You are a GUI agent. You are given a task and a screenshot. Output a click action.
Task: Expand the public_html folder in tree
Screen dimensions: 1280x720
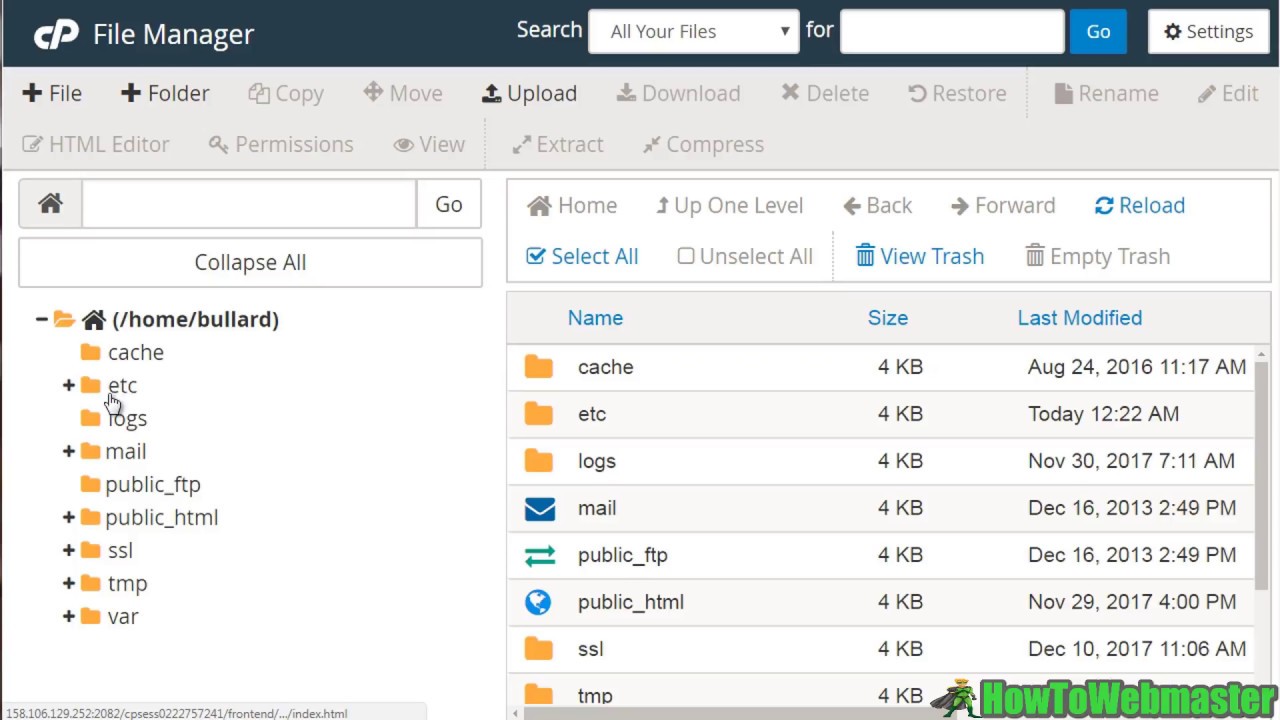pos(69,517)
